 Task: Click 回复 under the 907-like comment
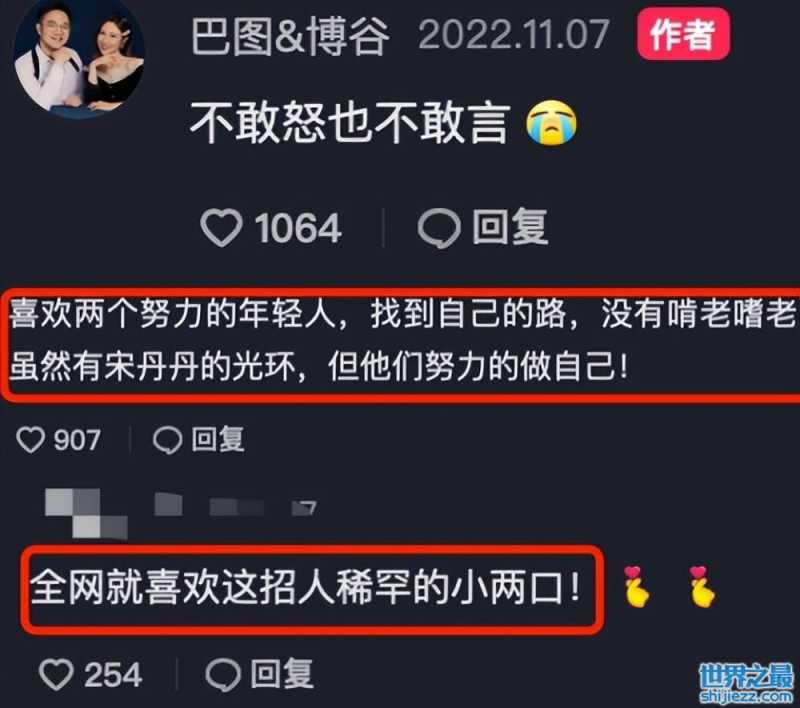click(x=218, y=439)
